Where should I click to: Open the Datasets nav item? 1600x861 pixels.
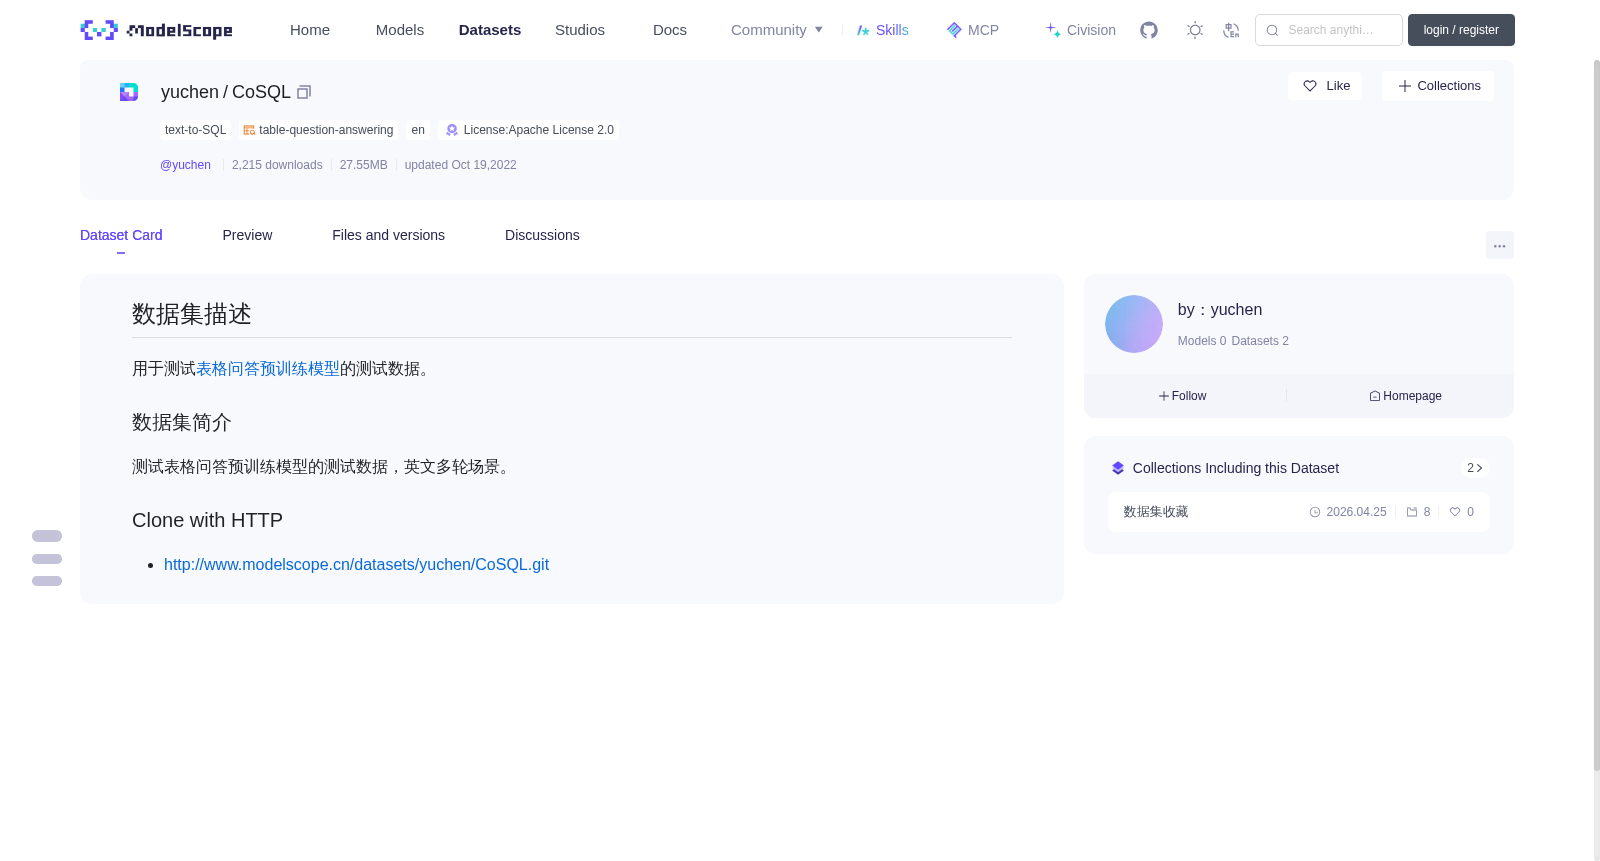click(x=490, y=30)
